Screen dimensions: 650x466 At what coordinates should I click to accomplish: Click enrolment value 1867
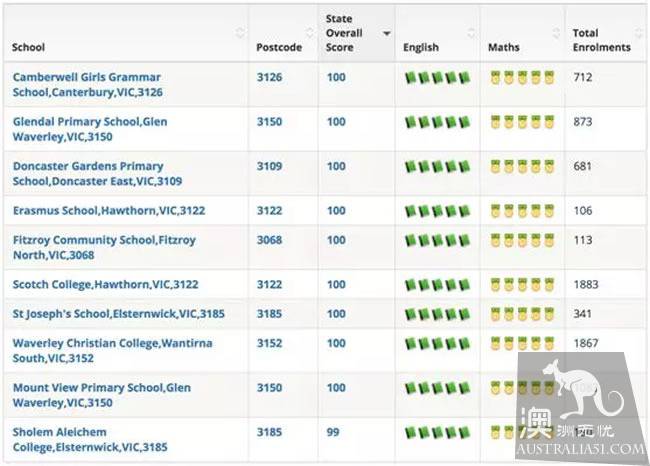pyautogui.click(x=586, y=343)
